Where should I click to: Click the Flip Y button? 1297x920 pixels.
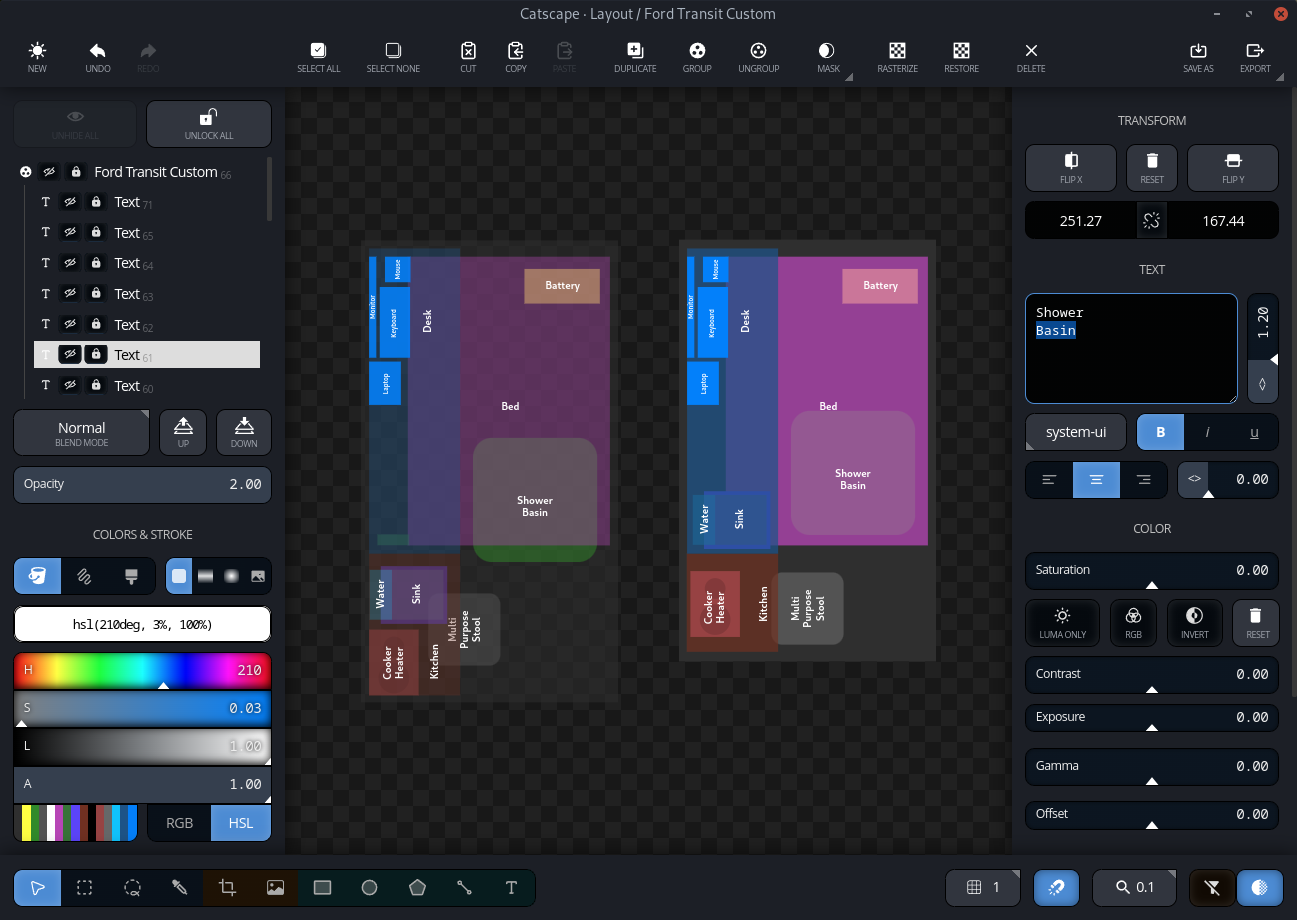point(1233,168)
